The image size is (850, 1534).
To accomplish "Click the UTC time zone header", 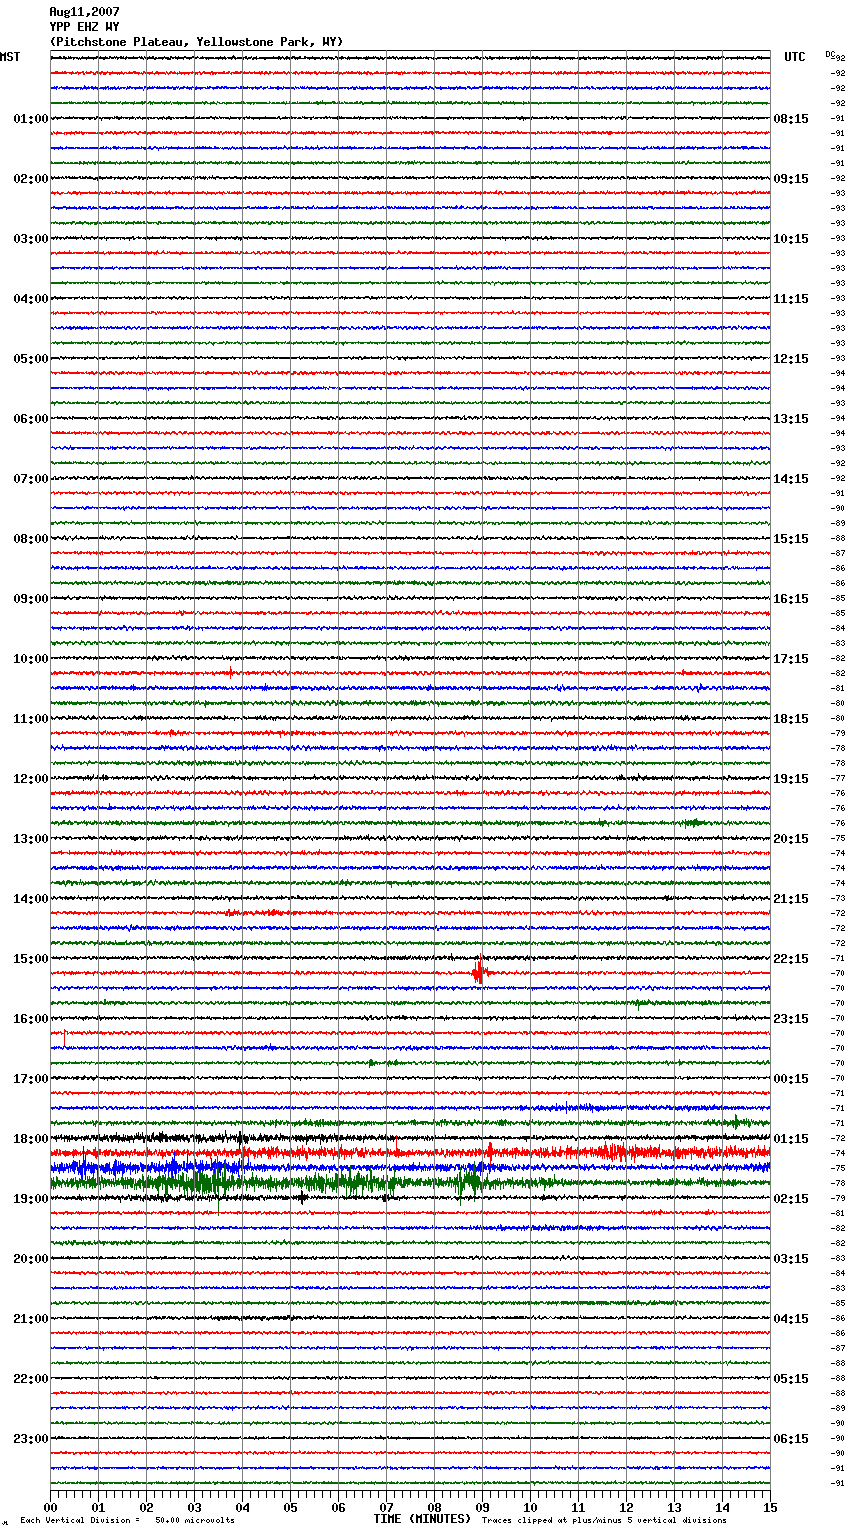I will click(x=795, y=57).
